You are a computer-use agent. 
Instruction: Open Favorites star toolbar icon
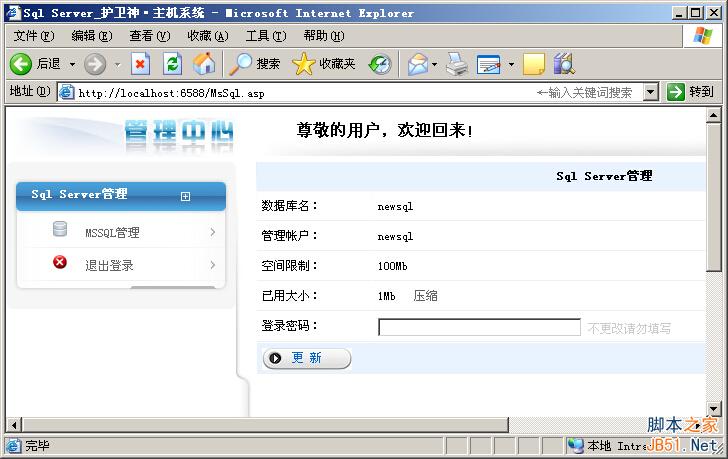tap(304, 64)
